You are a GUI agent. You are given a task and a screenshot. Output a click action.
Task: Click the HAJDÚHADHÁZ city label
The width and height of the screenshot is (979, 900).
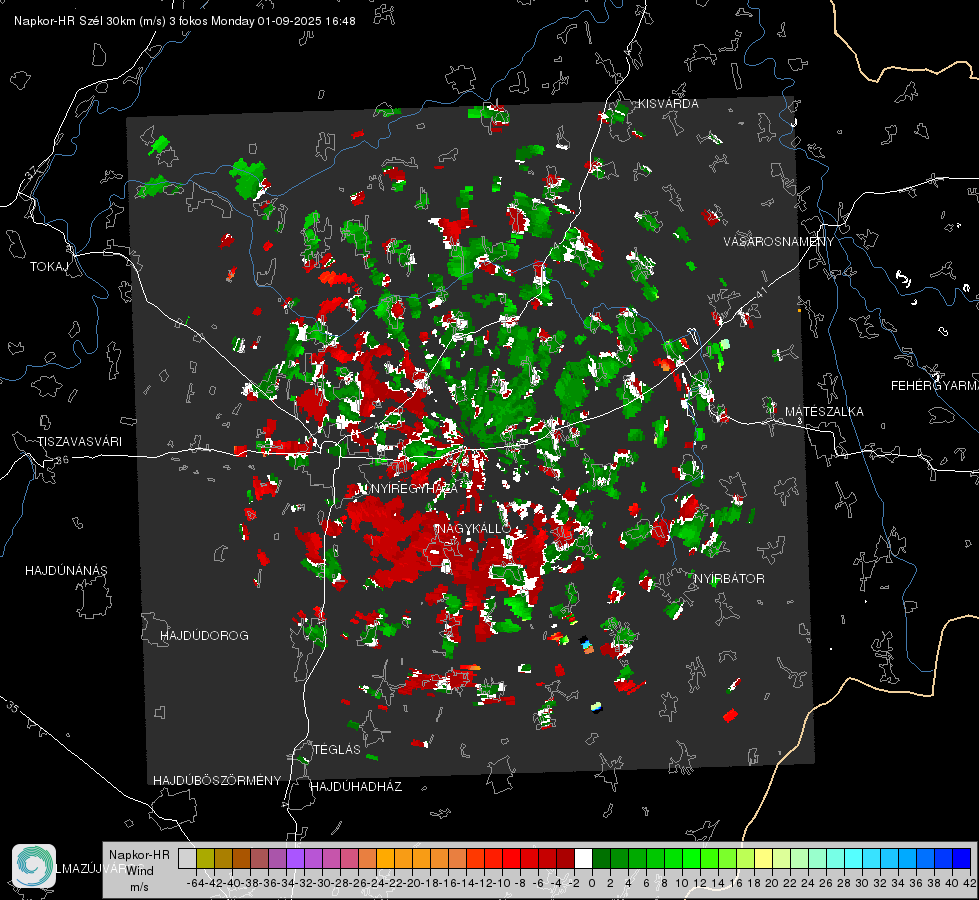pyautogui.click(x=356, y=787)
